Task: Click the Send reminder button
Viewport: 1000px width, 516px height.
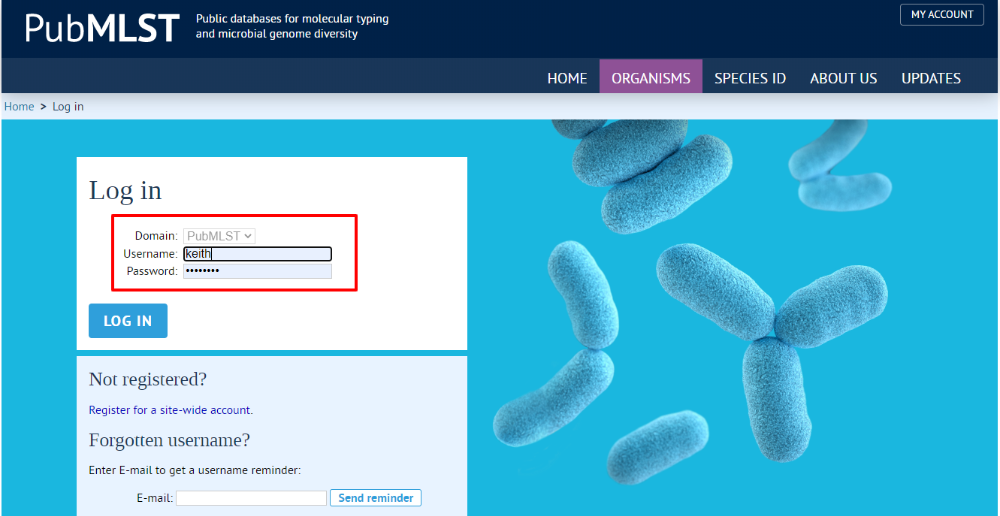Action: point(376,498)
